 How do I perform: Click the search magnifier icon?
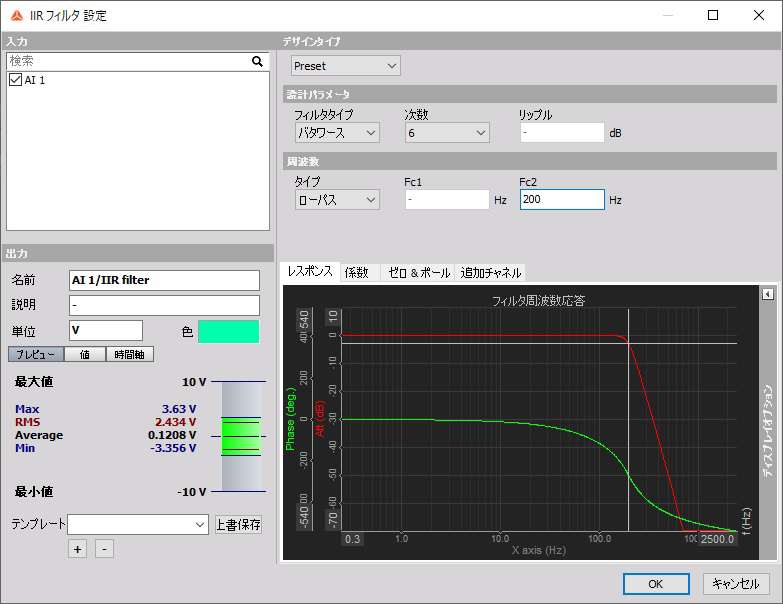[x=257, y=61]
